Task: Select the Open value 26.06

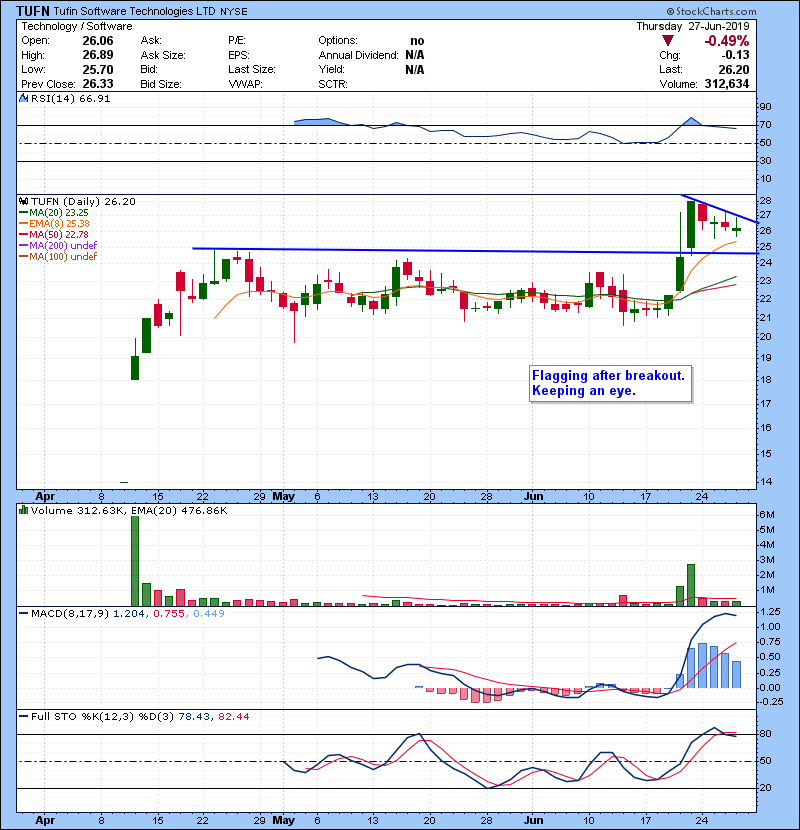Action: (x=97, y=41)
